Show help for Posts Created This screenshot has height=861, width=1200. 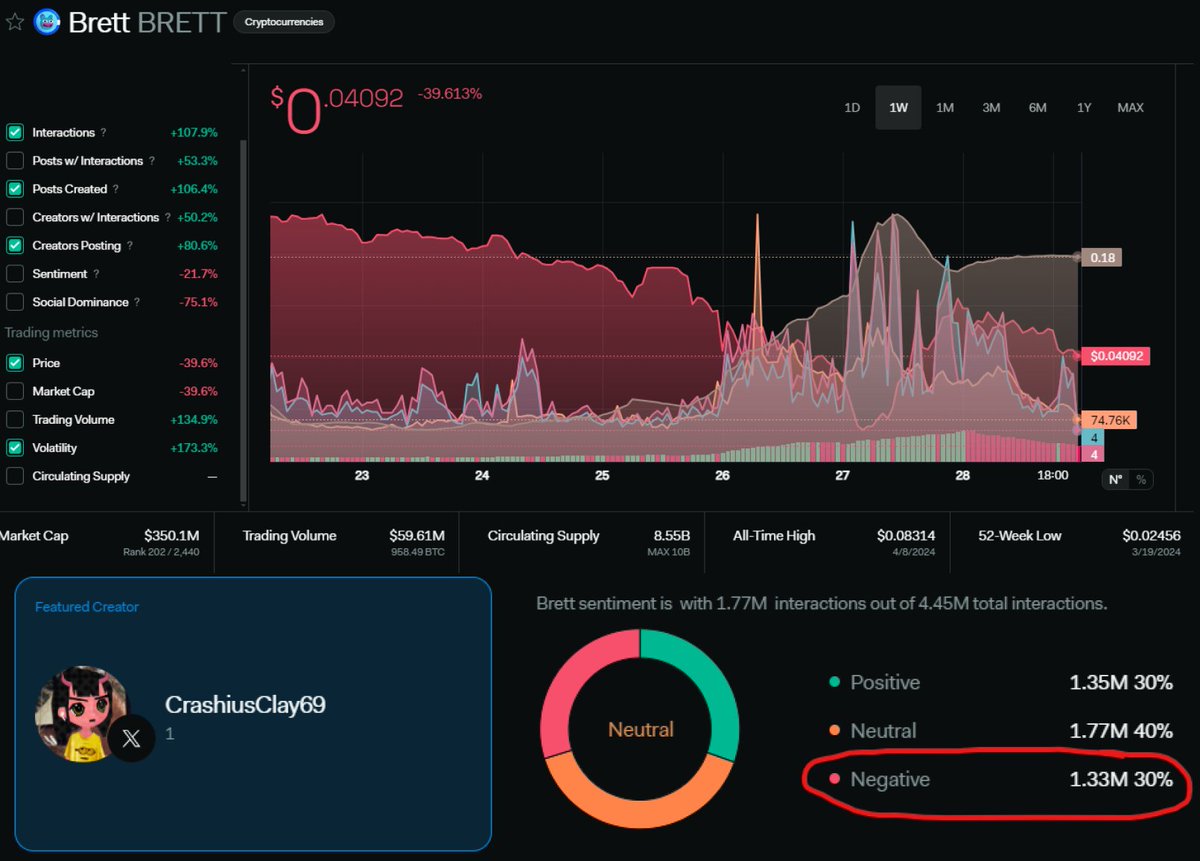pos(116,189)
